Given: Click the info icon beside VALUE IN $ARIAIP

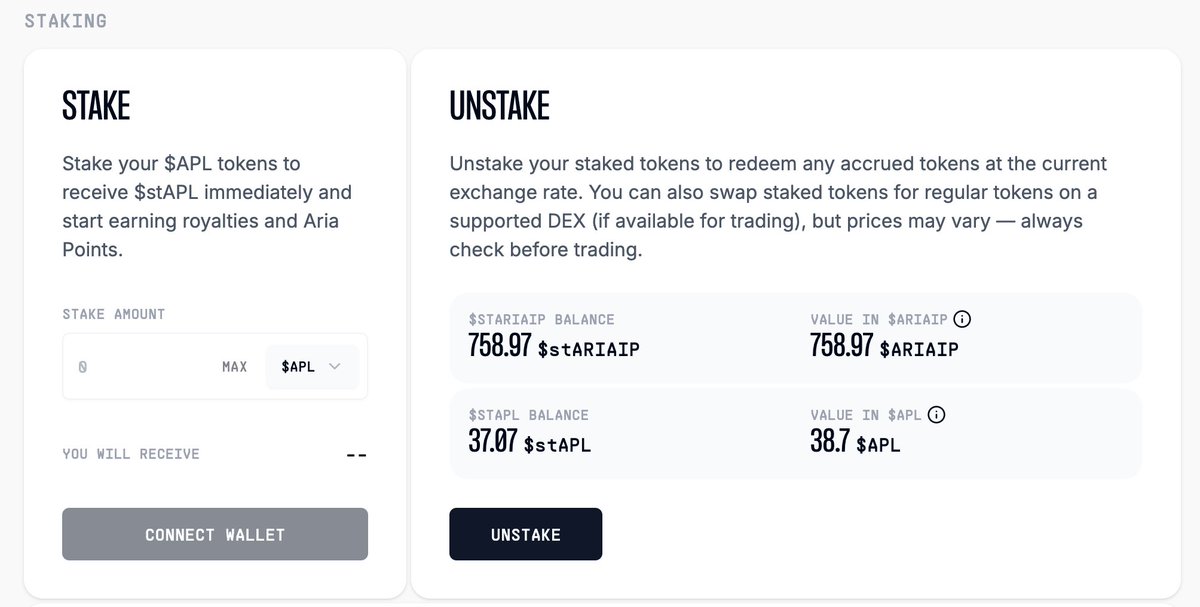Looking at the screenshot, I should [962, 319].
